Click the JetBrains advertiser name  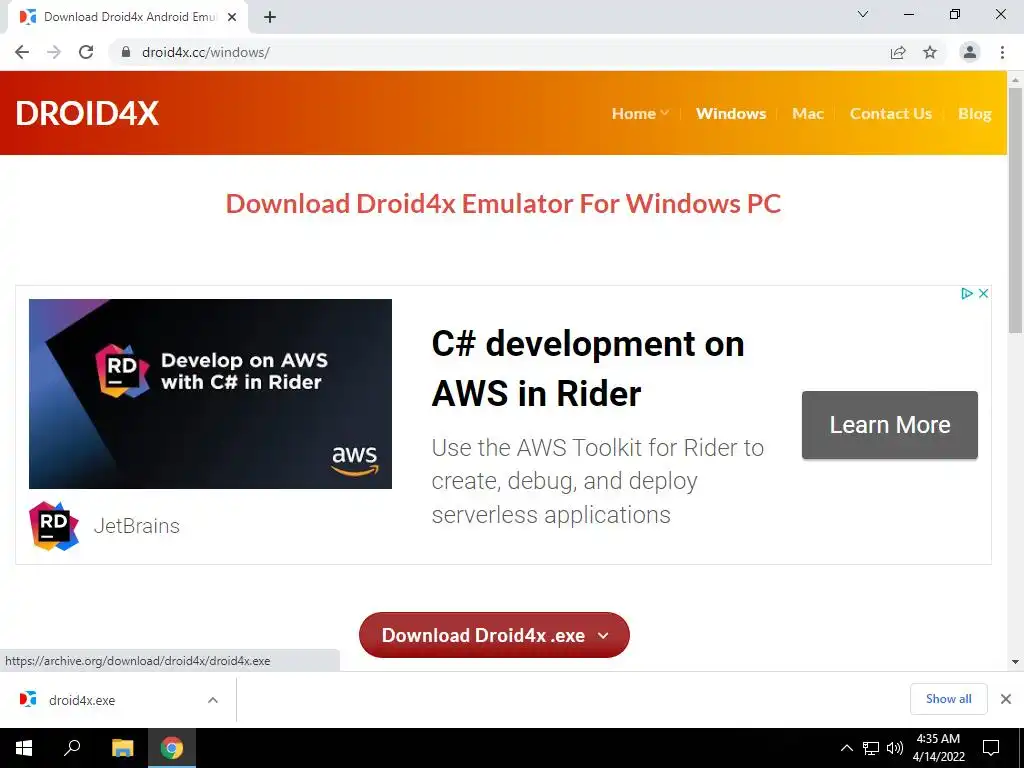click(136, 526)
